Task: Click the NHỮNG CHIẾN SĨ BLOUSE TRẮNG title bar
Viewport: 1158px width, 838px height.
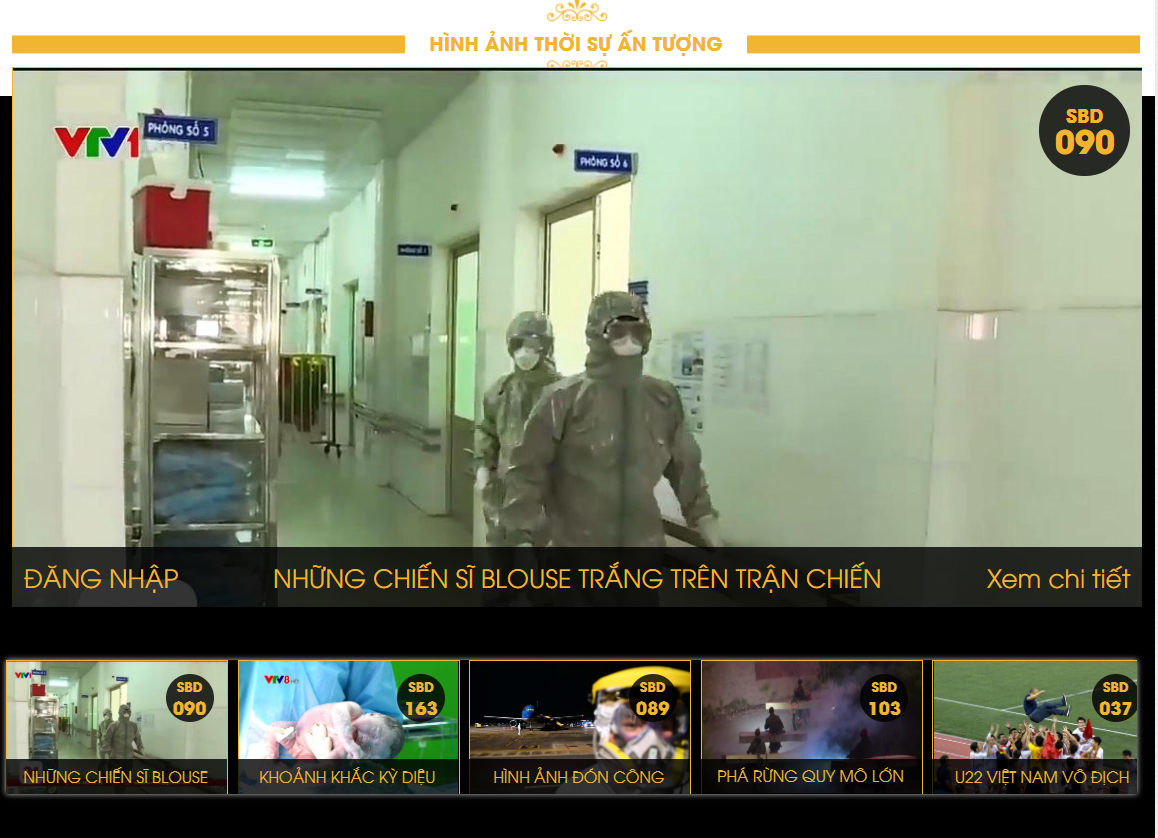Action: tap(578, 578)
